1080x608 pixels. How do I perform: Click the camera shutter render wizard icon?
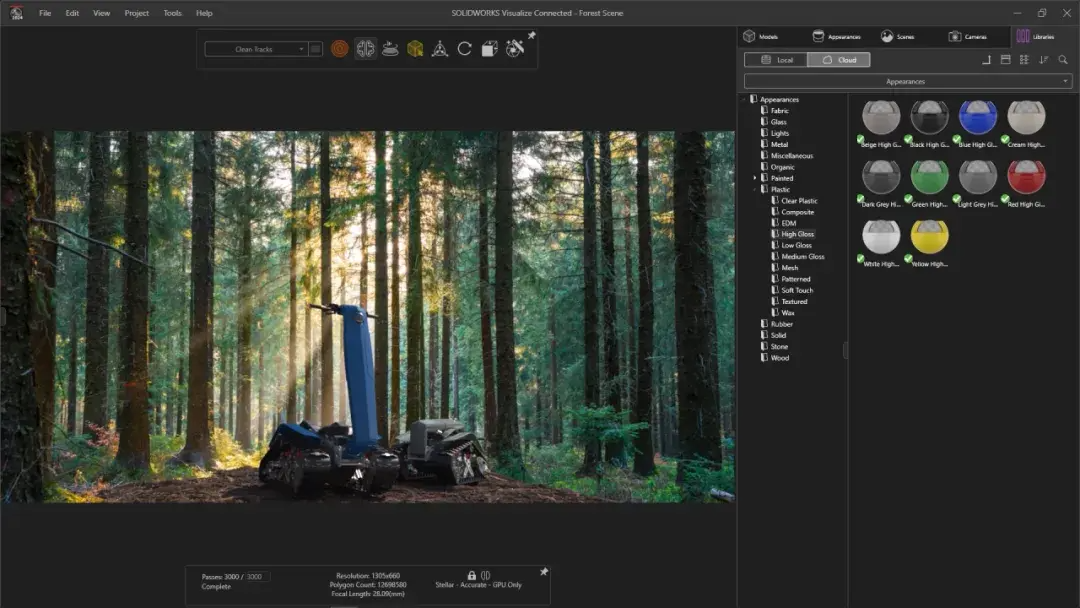[x=515, y=49]
